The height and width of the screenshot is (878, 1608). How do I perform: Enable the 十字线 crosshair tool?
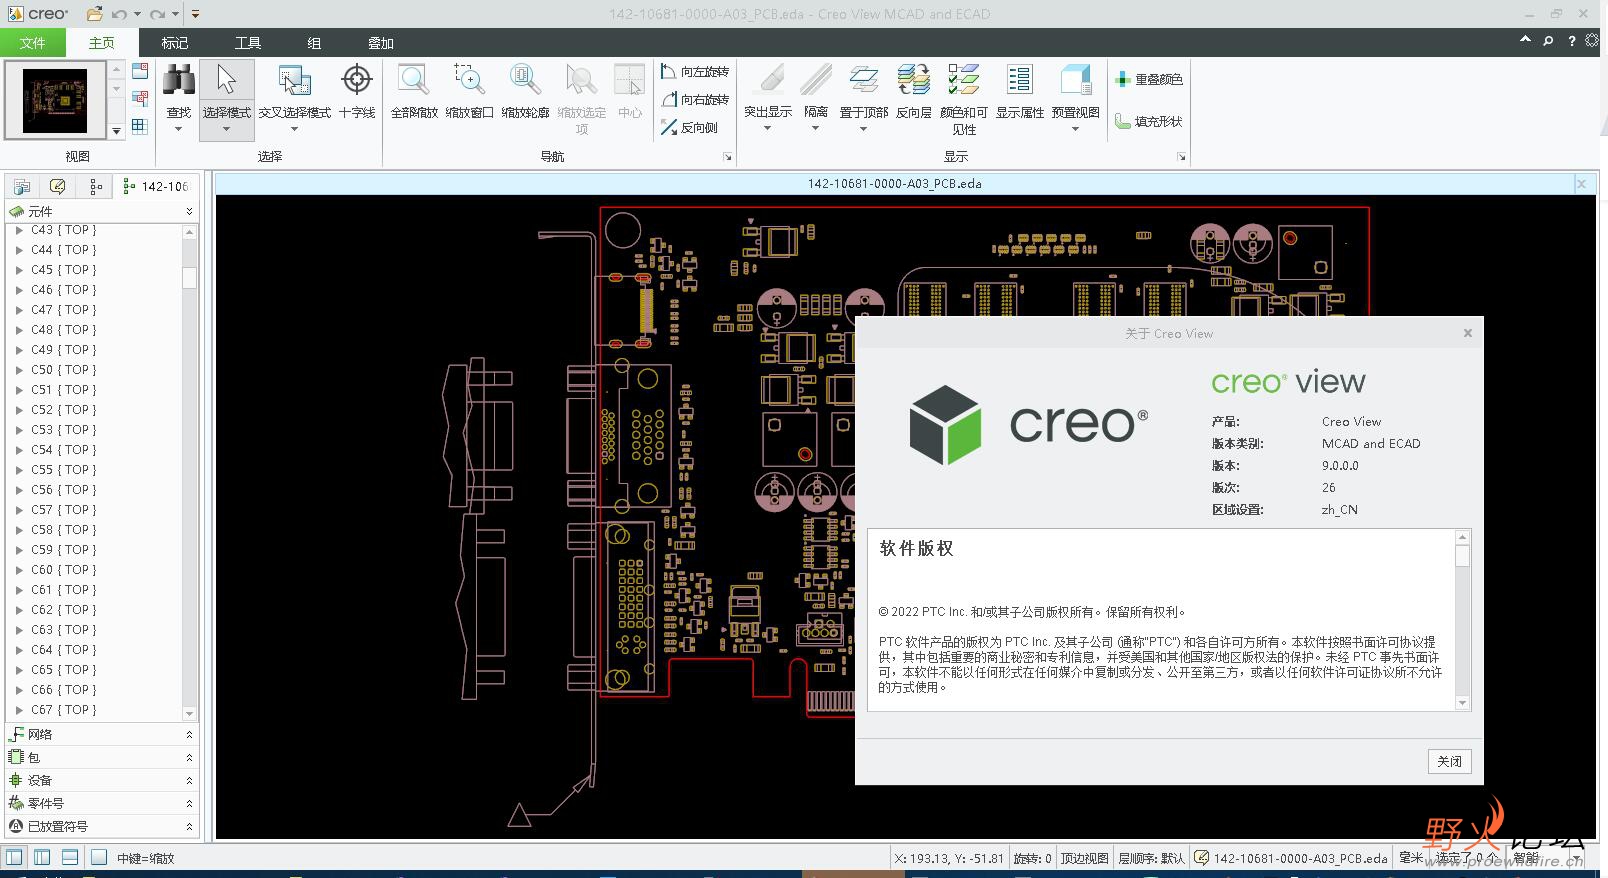click(x=356, y=80)
